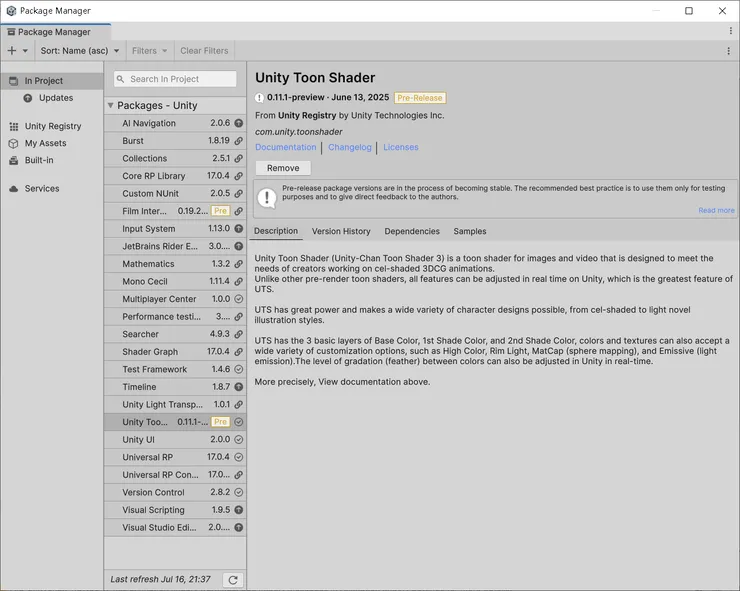Open the Filters dropdown

click(x=150, y=51)
